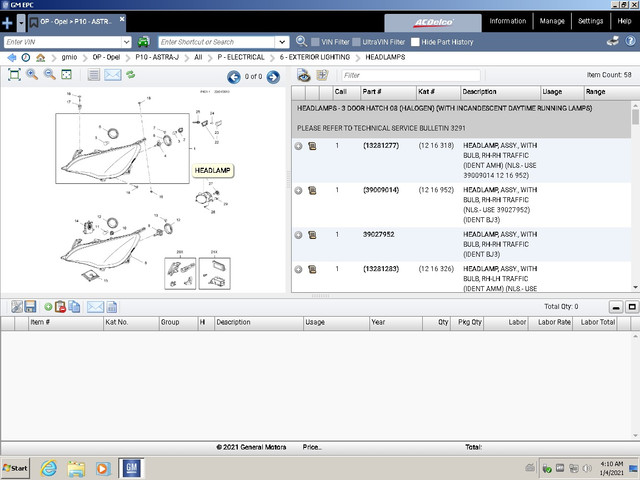The height and width of the screenshot is (480, 640).
Task: Navigate to P10 - ASTRA-J breadcrumb
Action: pos(157,57)
